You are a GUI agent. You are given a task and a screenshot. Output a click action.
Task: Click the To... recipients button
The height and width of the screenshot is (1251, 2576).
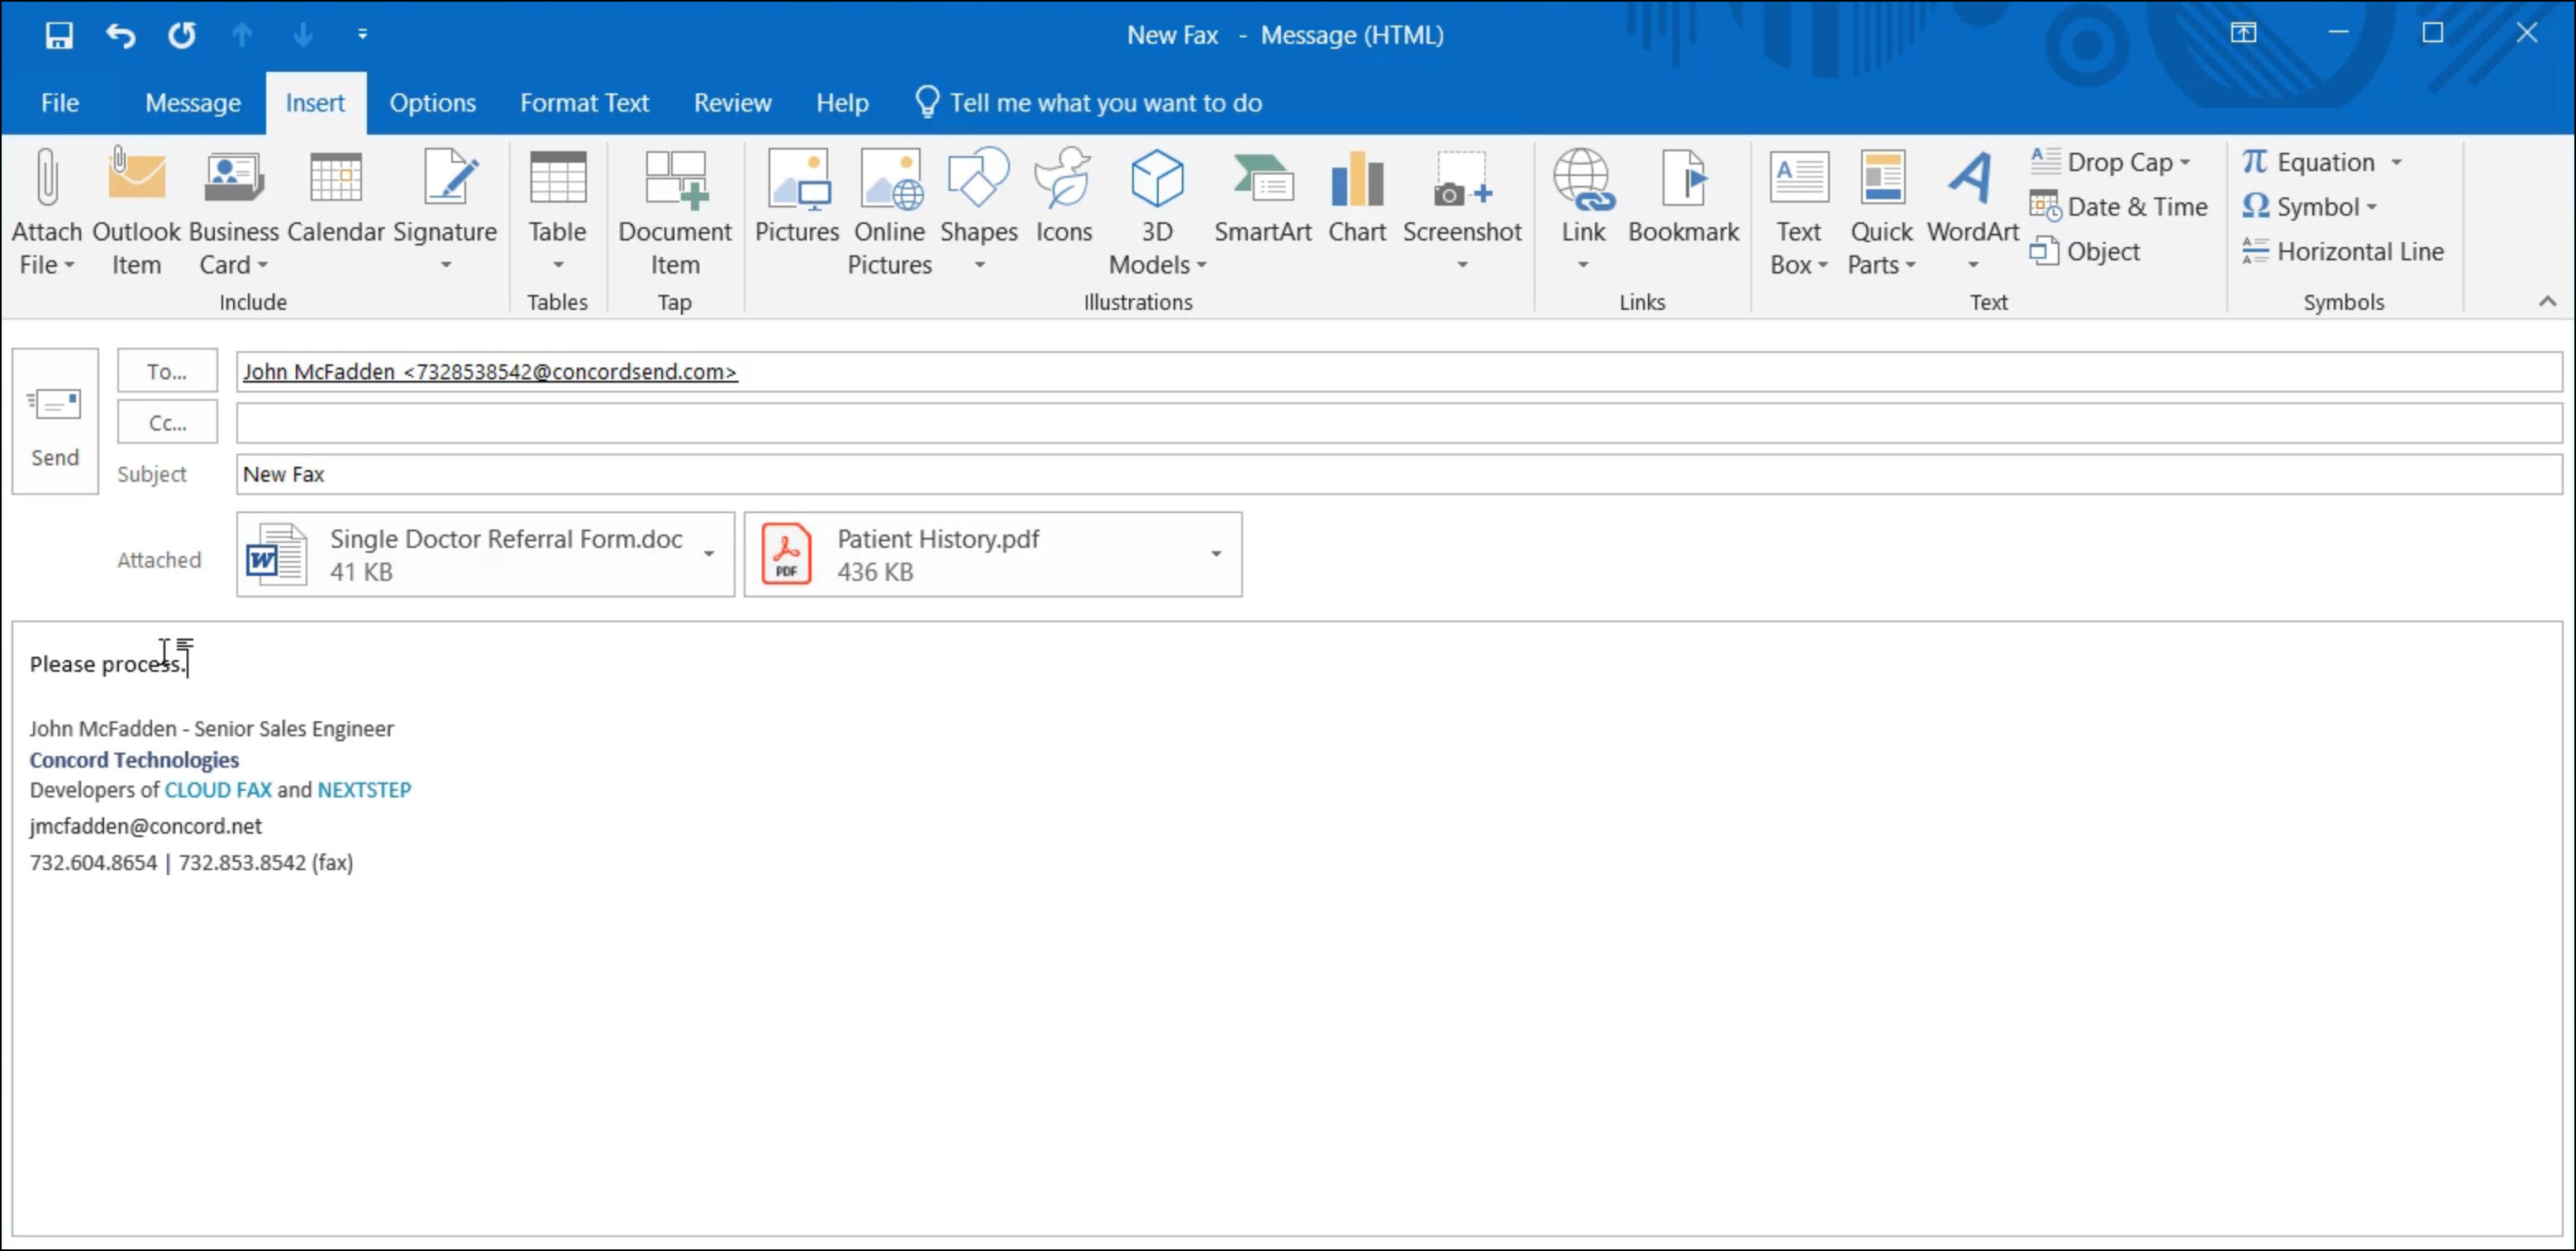point(167,371)
